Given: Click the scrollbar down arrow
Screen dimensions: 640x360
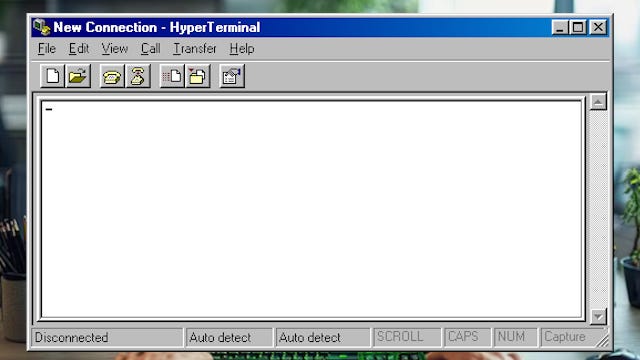Looking at the screenshot, I should pyautogui.click(x=598, y=316).
